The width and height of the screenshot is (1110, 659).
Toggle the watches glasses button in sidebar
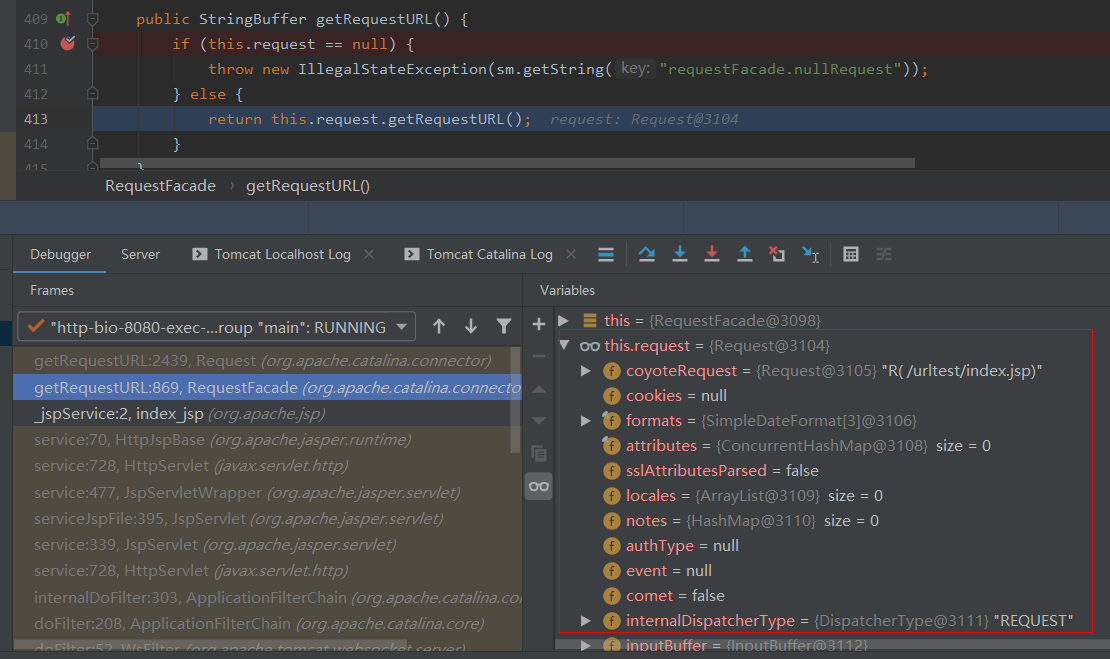[x=539, y=486]
